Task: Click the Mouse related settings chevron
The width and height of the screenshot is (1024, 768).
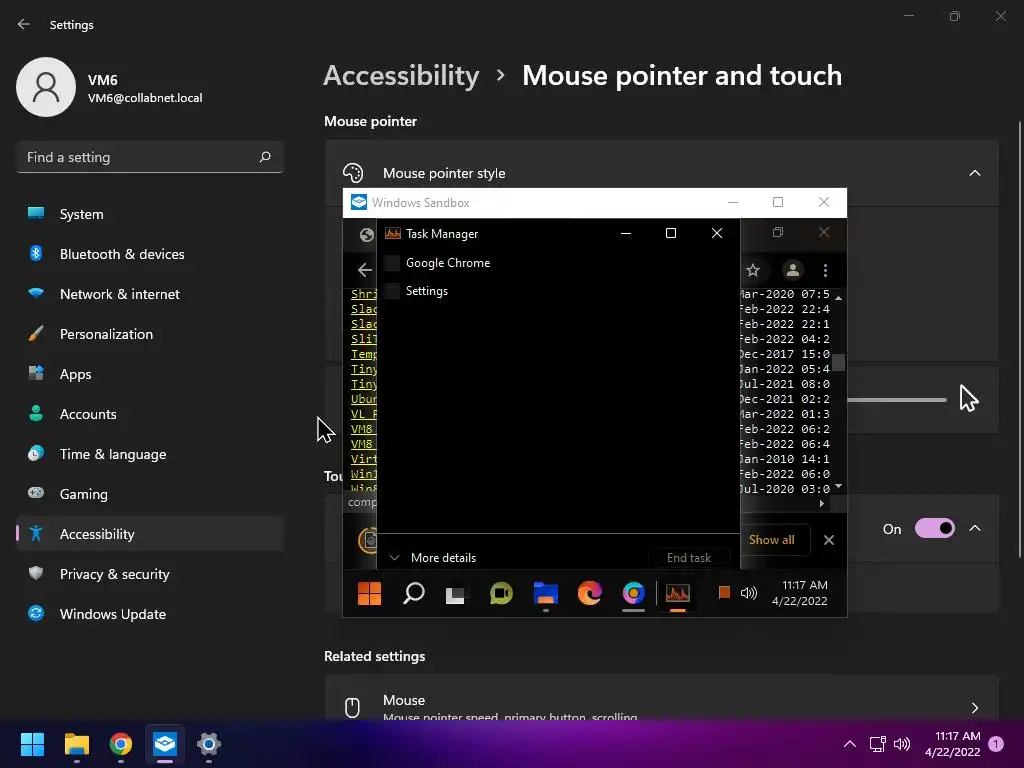Action: 974,707
